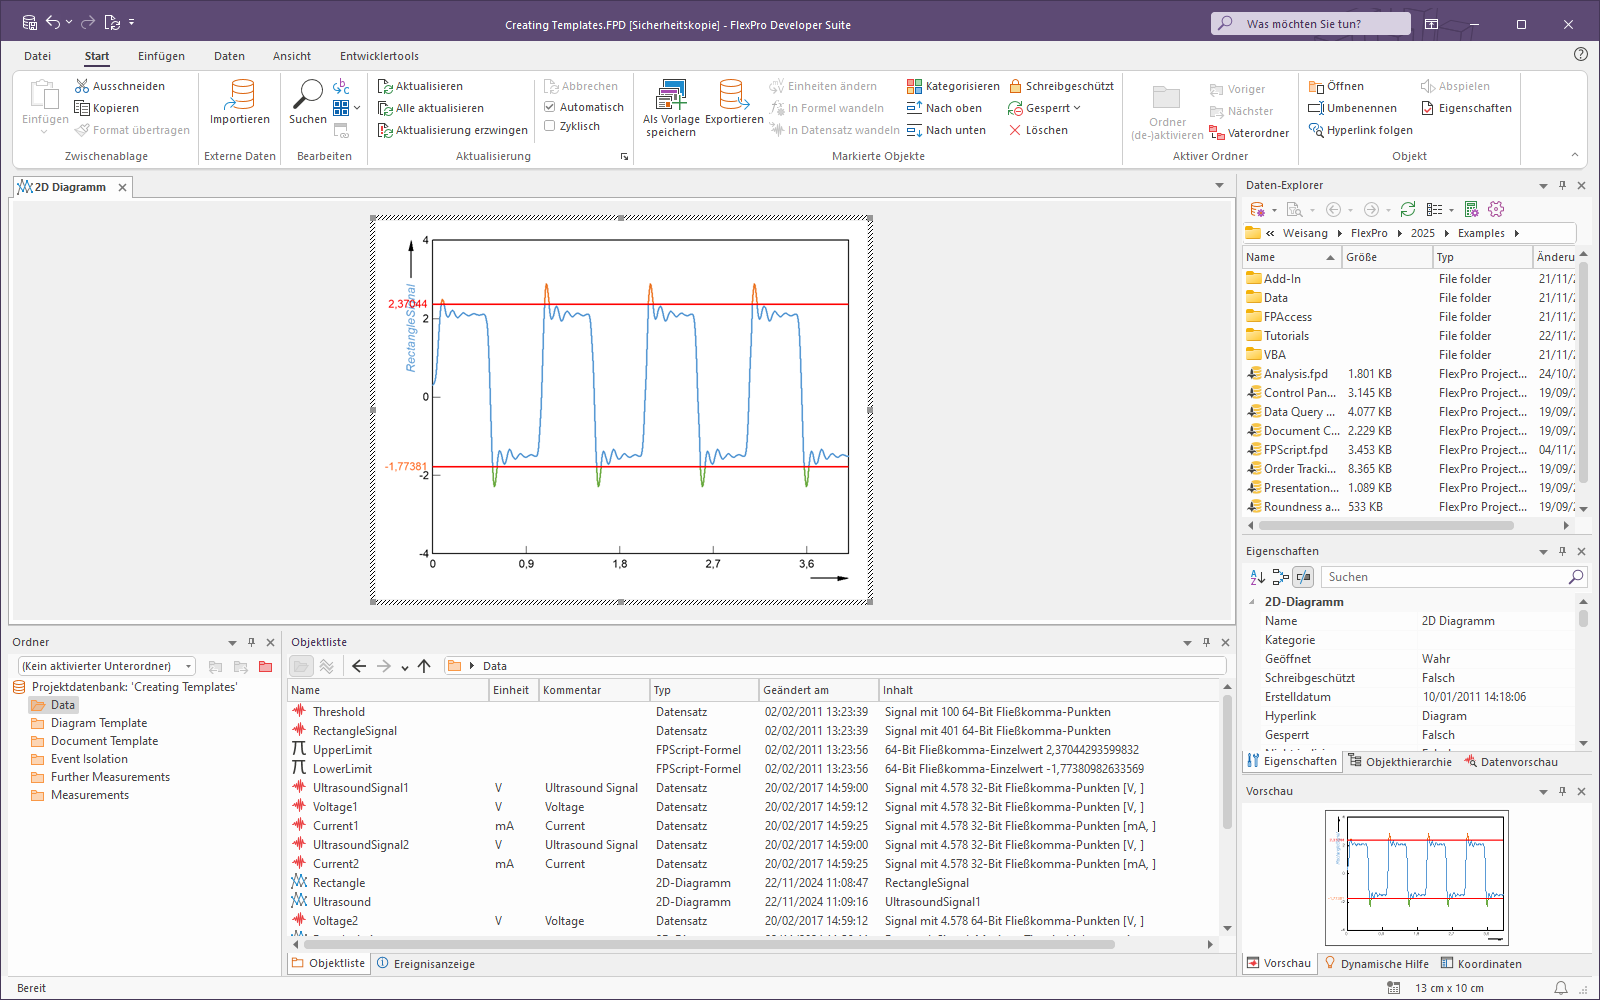Refresh the Daten-Explorer with the green arrows

1408,209
